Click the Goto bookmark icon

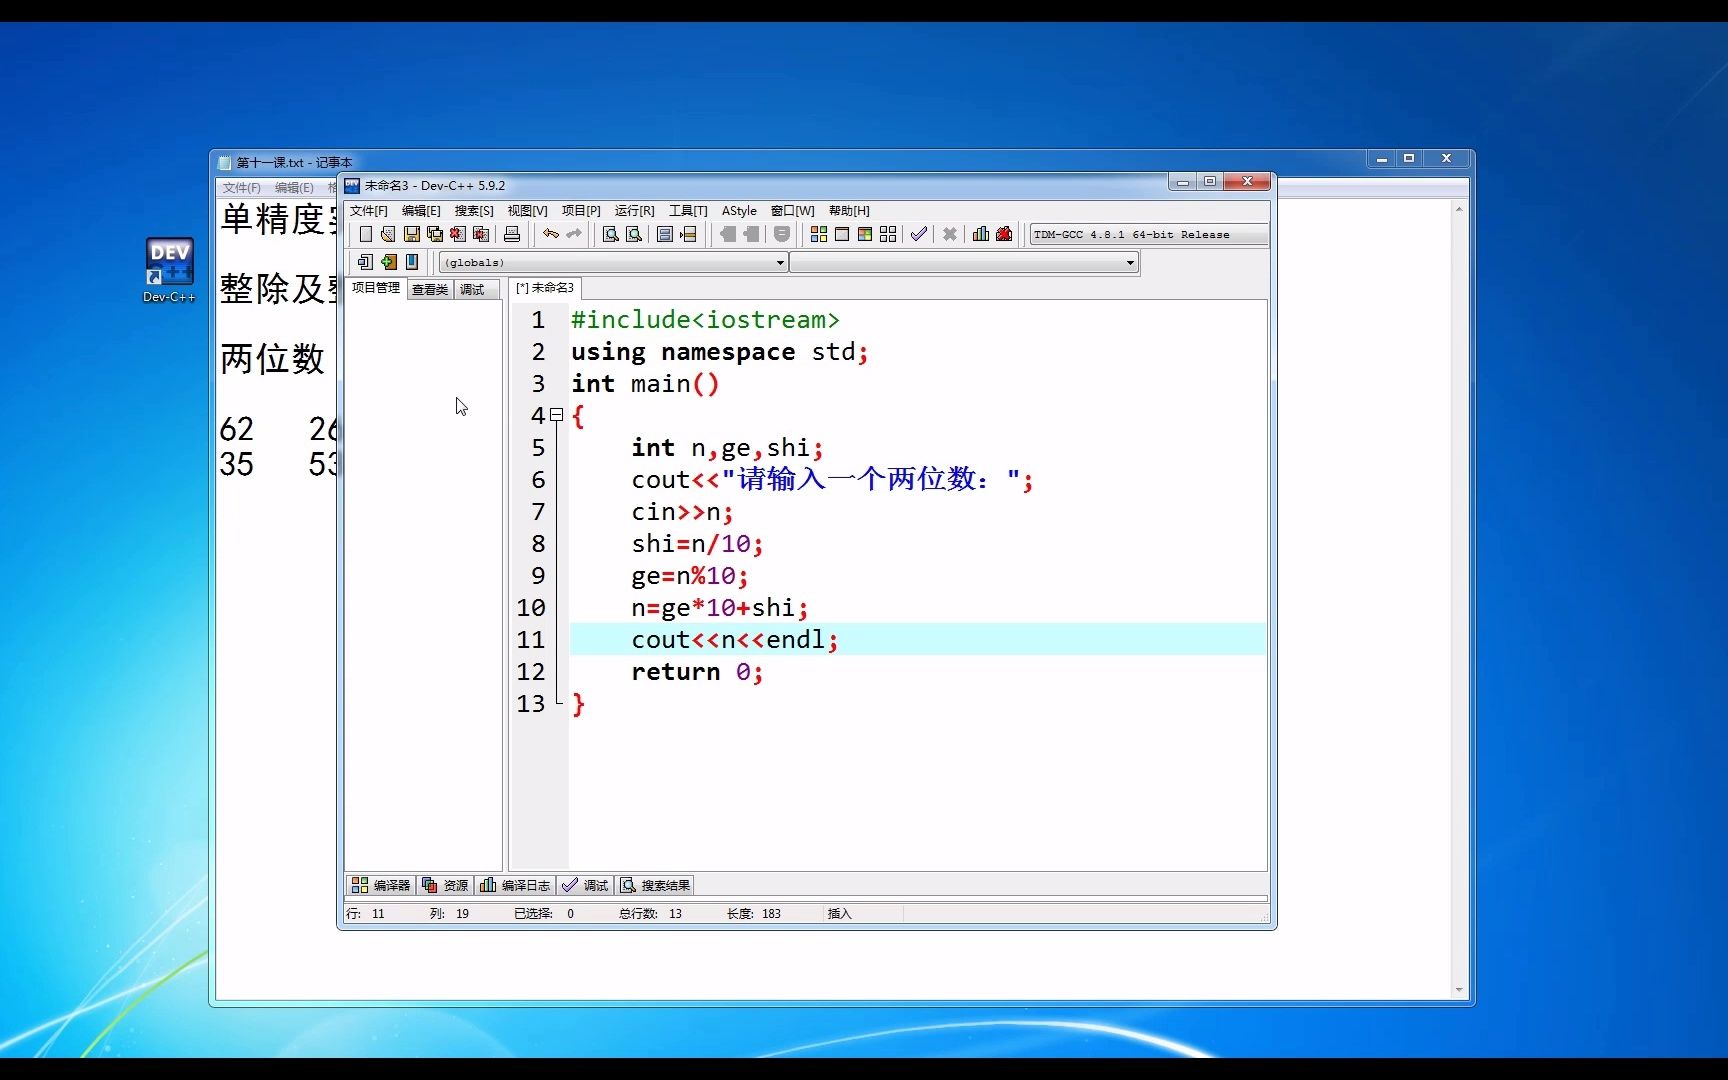click(411, 262)
